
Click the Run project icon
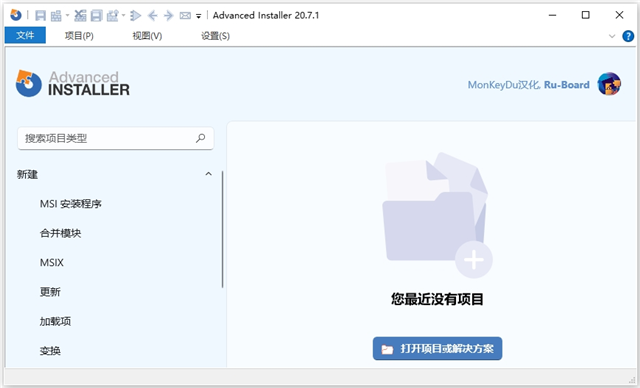tap(136, 16)
